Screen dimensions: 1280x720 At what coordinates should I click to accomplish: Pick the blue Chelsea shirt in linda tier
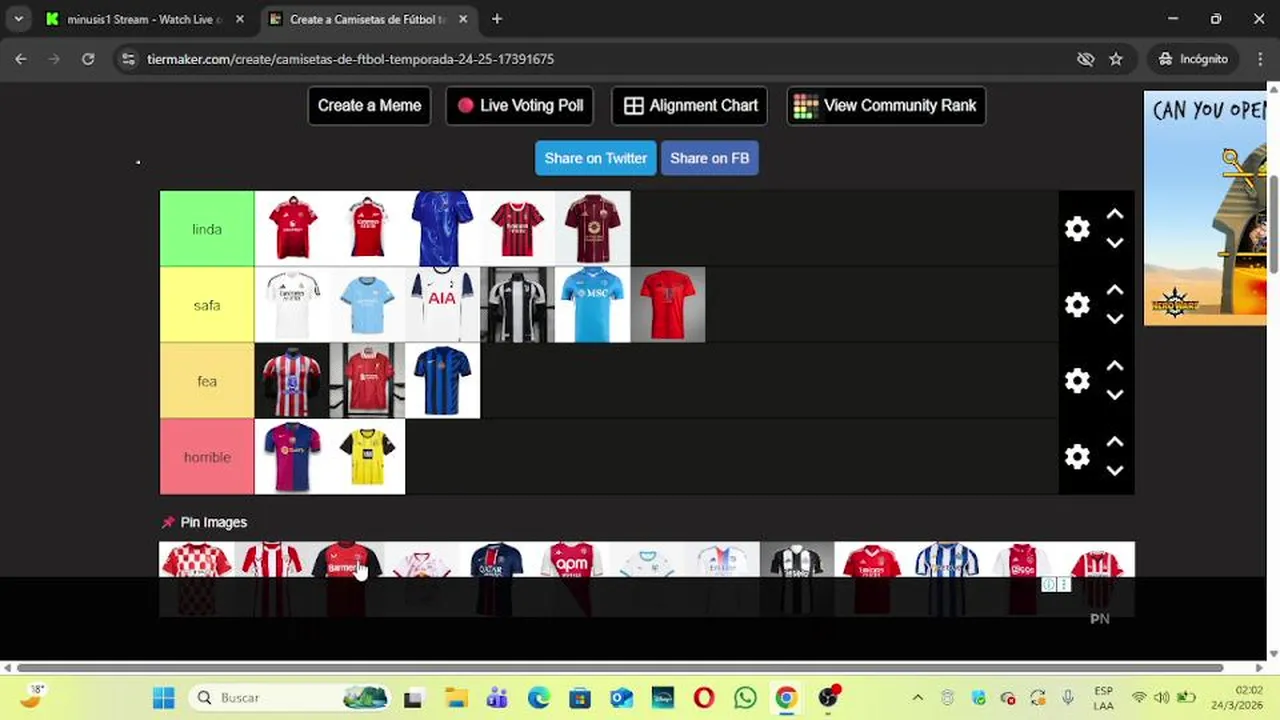pos(442,229)
